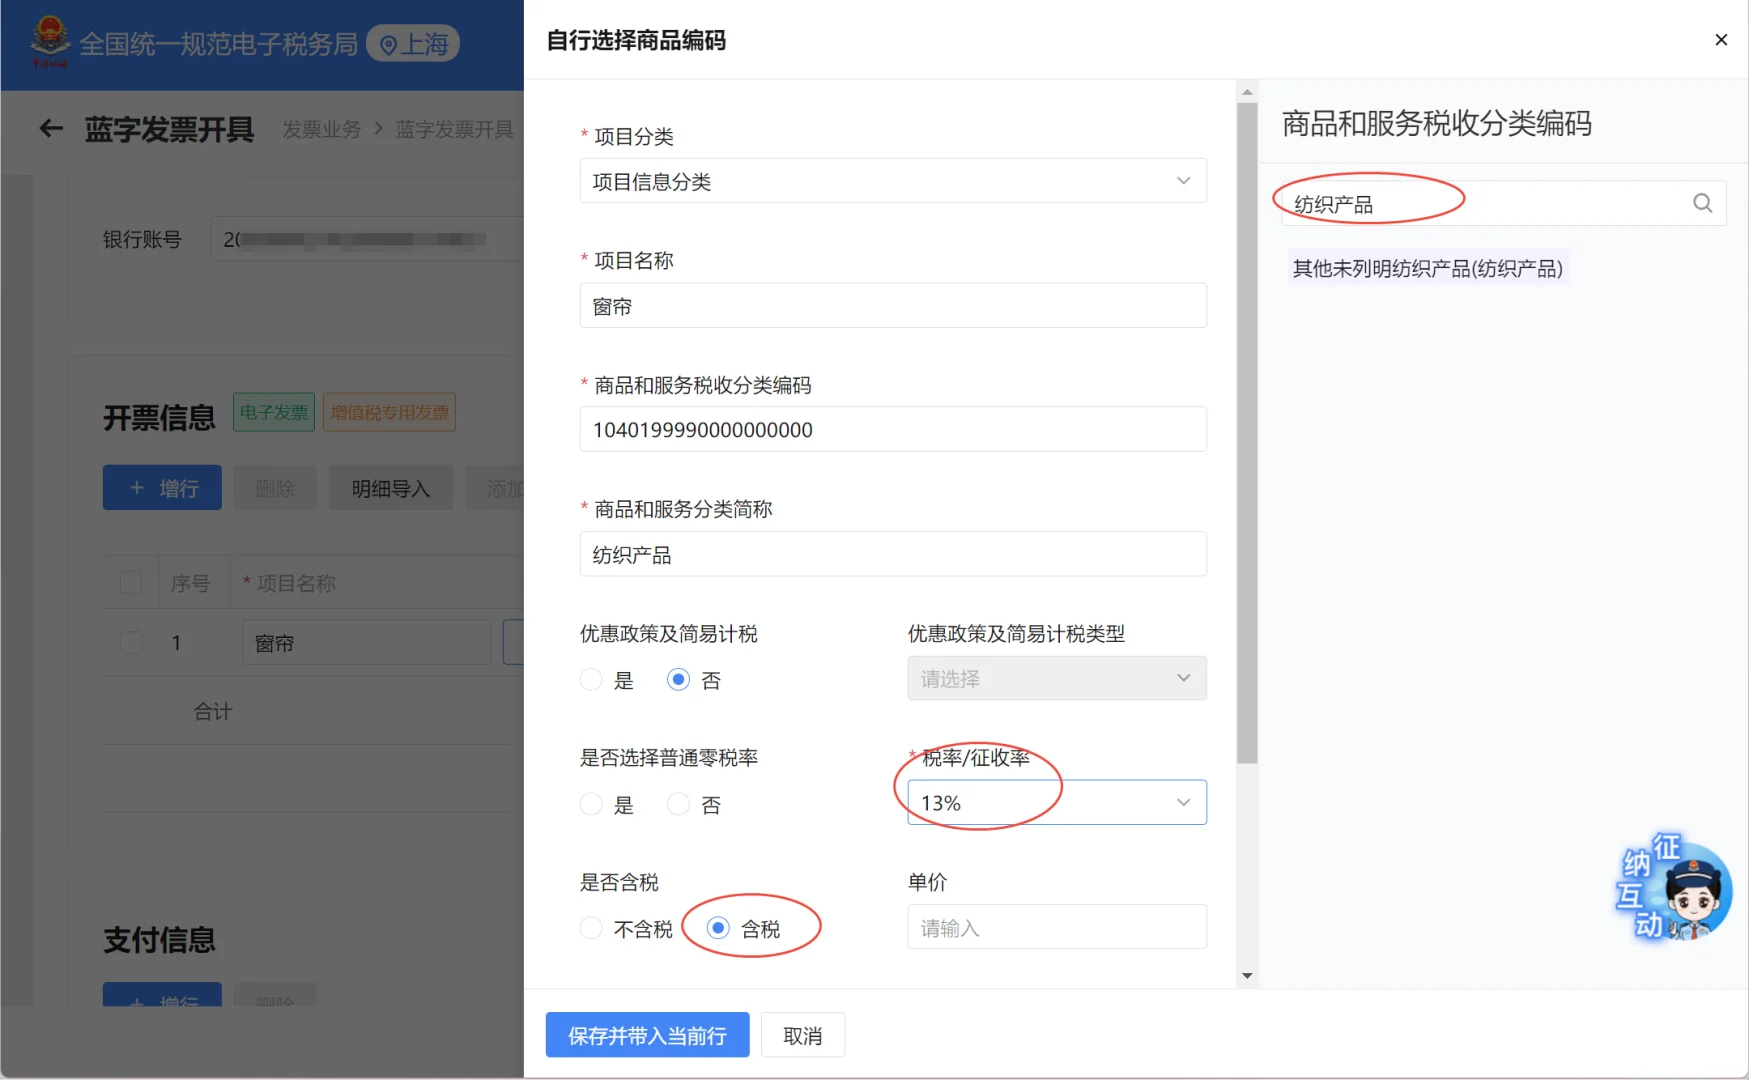Click the 发票业务 breadcrumb item
This screenshot has width=1749, height=1080.
[322, 129]
